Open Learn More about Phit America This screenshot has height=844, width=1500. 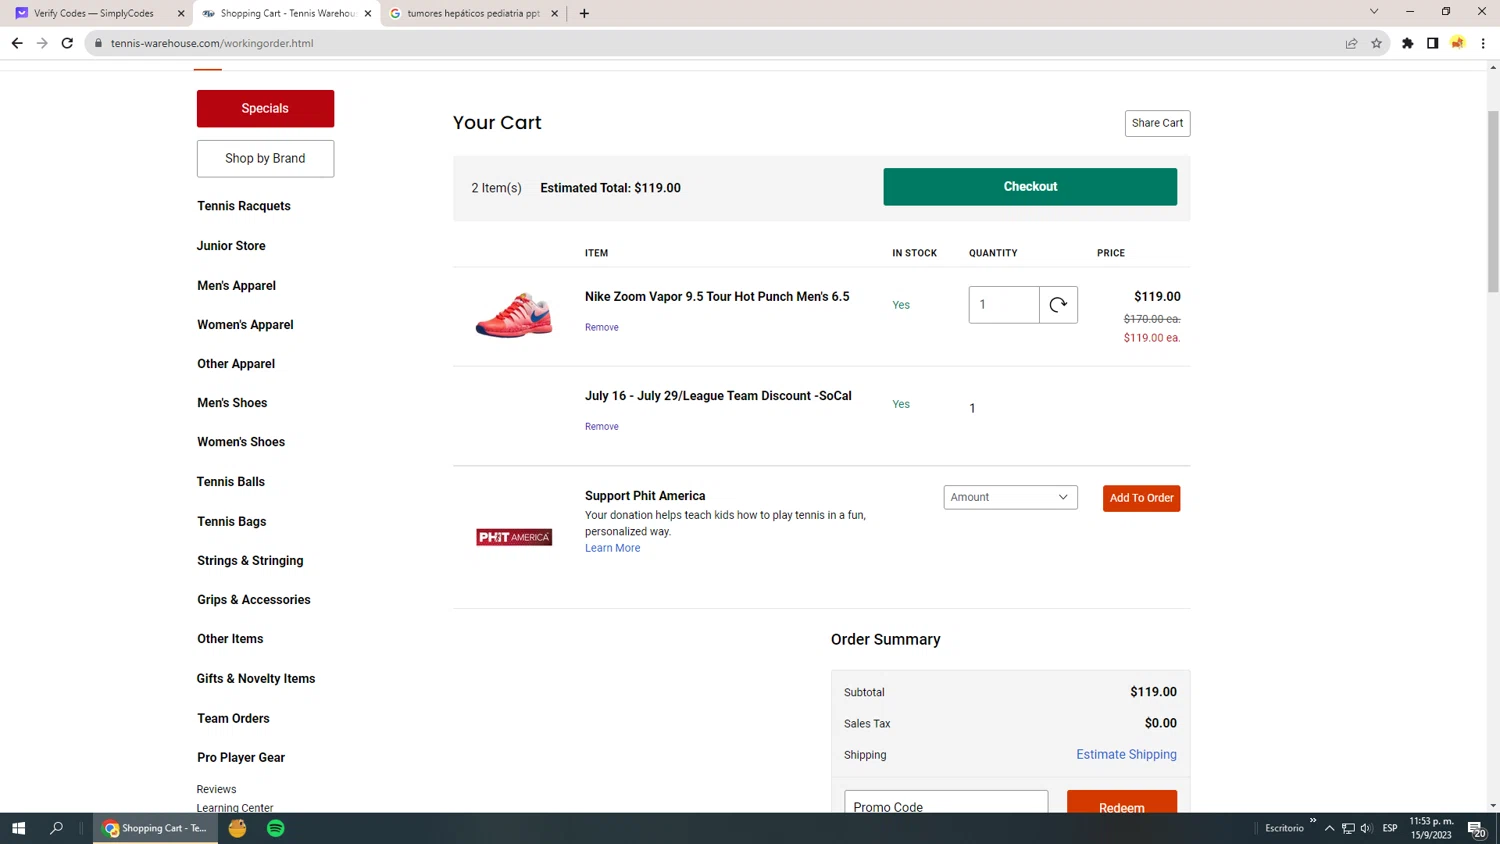(x=612, y=548)
